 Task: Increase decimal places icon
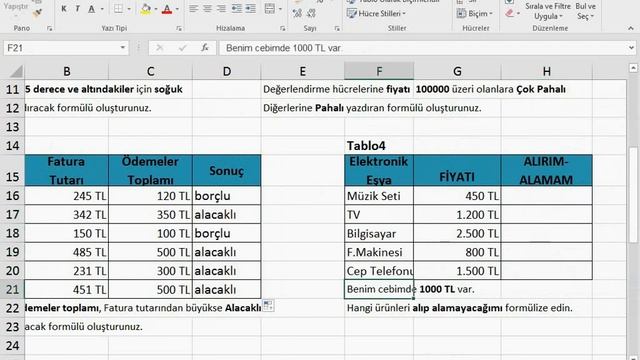[297, 13]
